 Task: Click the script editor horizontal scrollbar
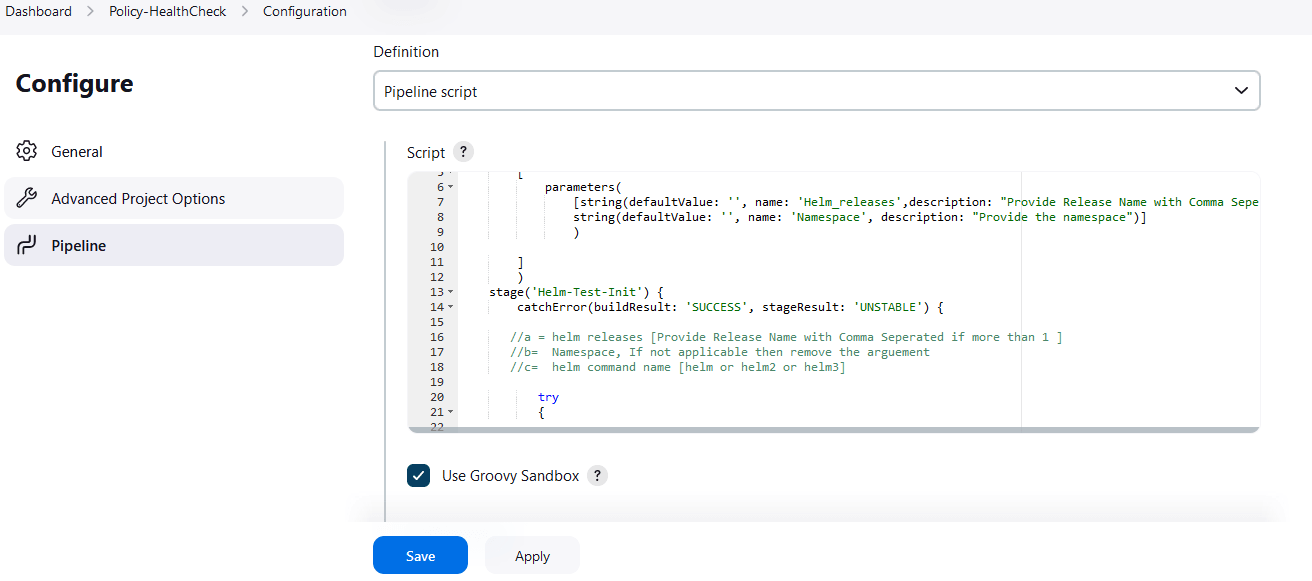tap(834, 430)
